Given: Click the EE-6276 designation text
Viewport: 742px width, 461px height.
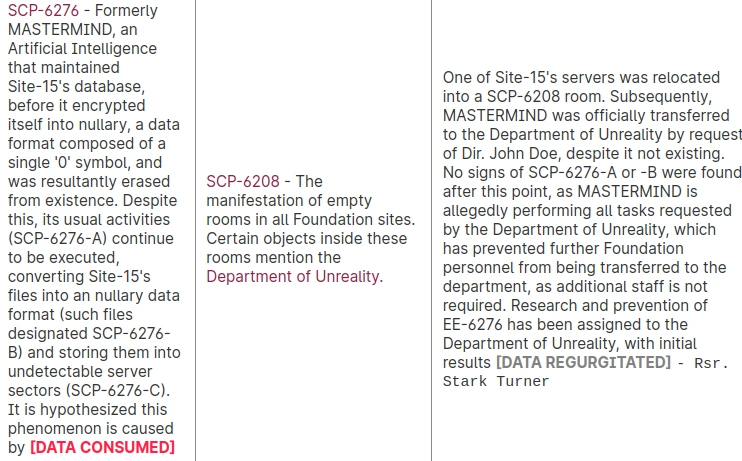Looking at the screenshot, I should click(472, 324).
